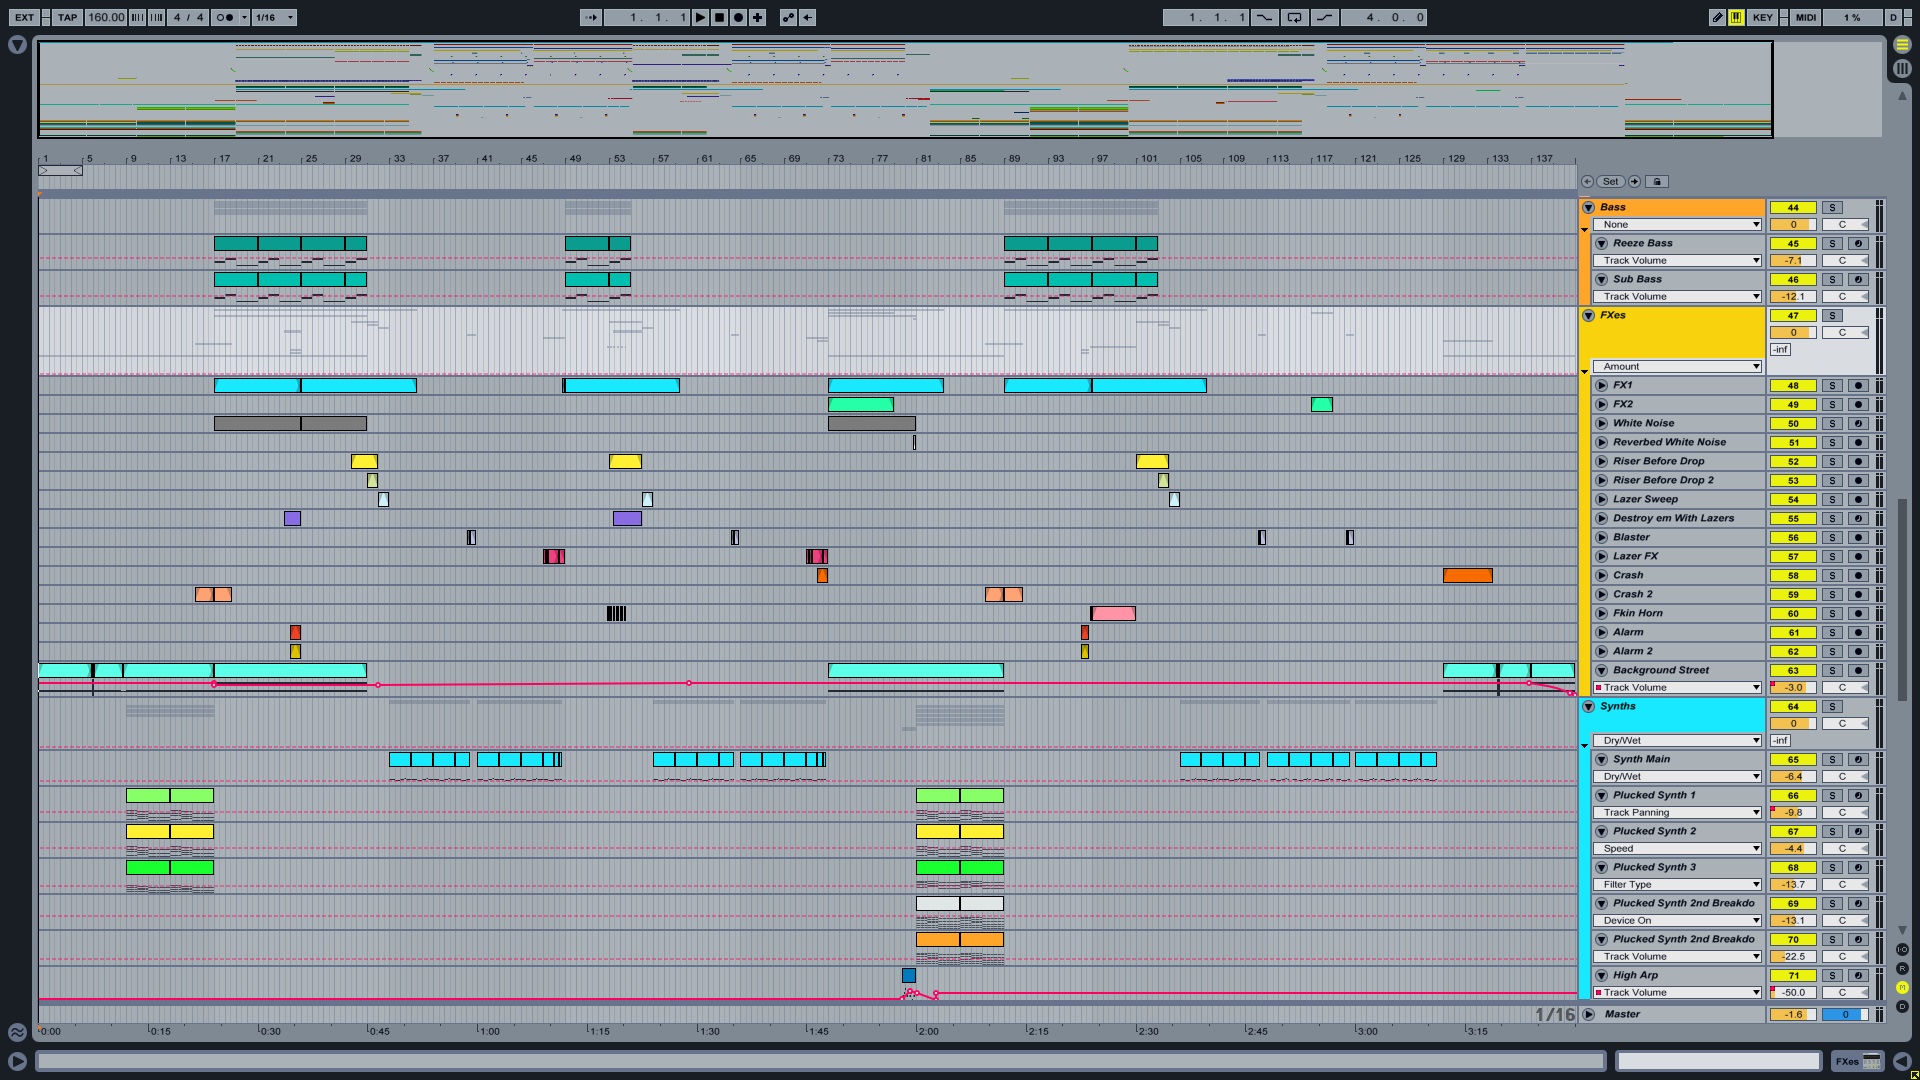Switch to MIDI map mode
The image size is (1920, 1080).
[x=1805, y=17]
